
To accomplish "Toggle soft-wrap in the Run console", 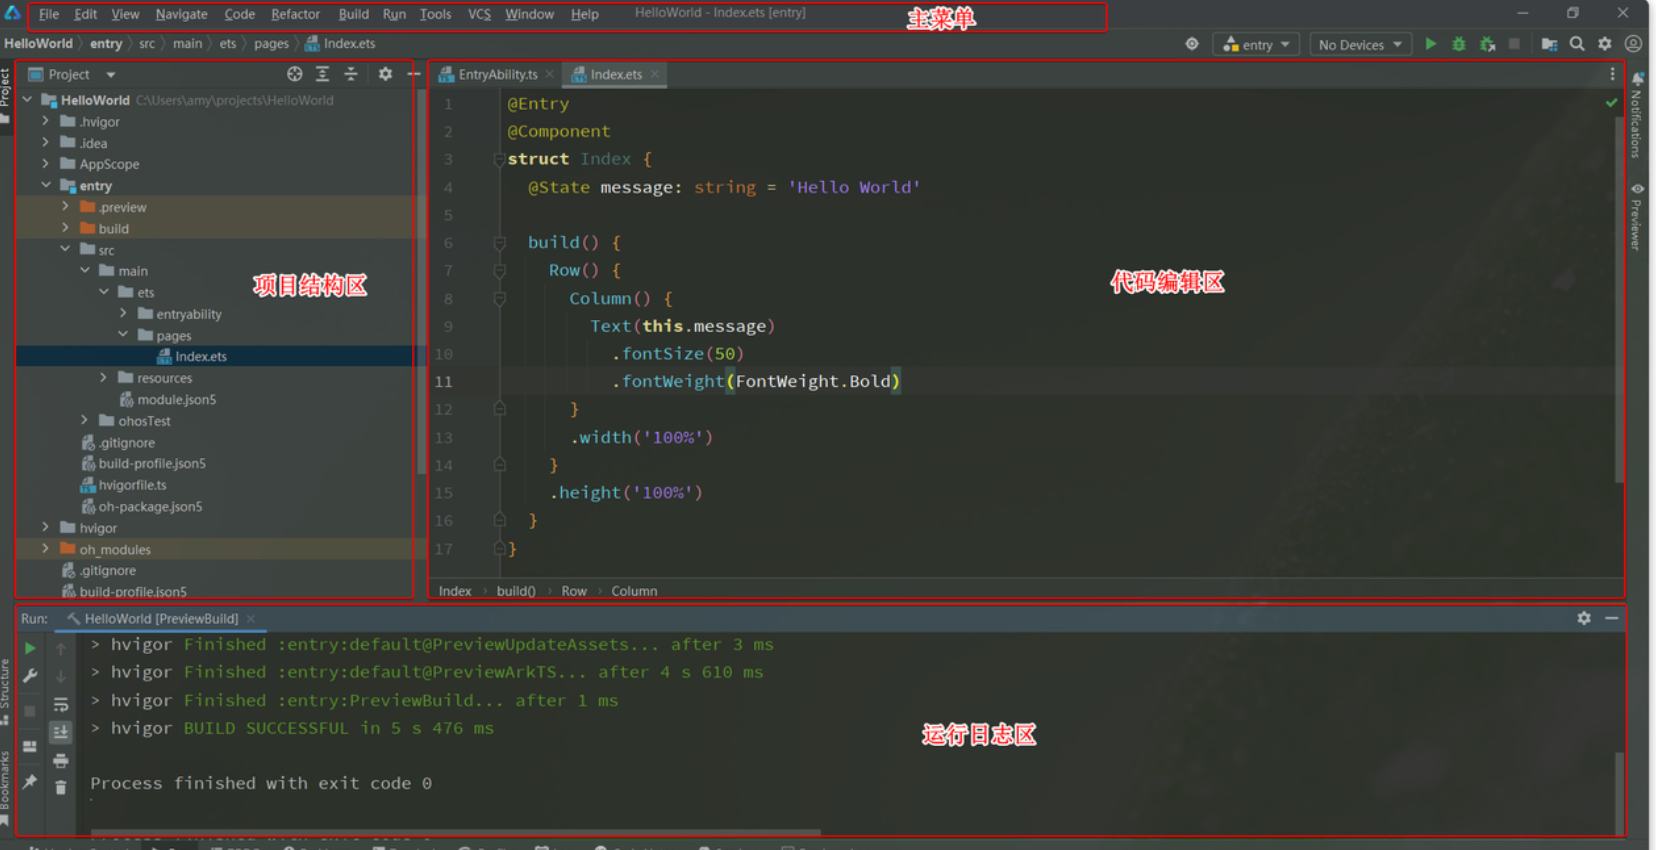I will 61,704.
